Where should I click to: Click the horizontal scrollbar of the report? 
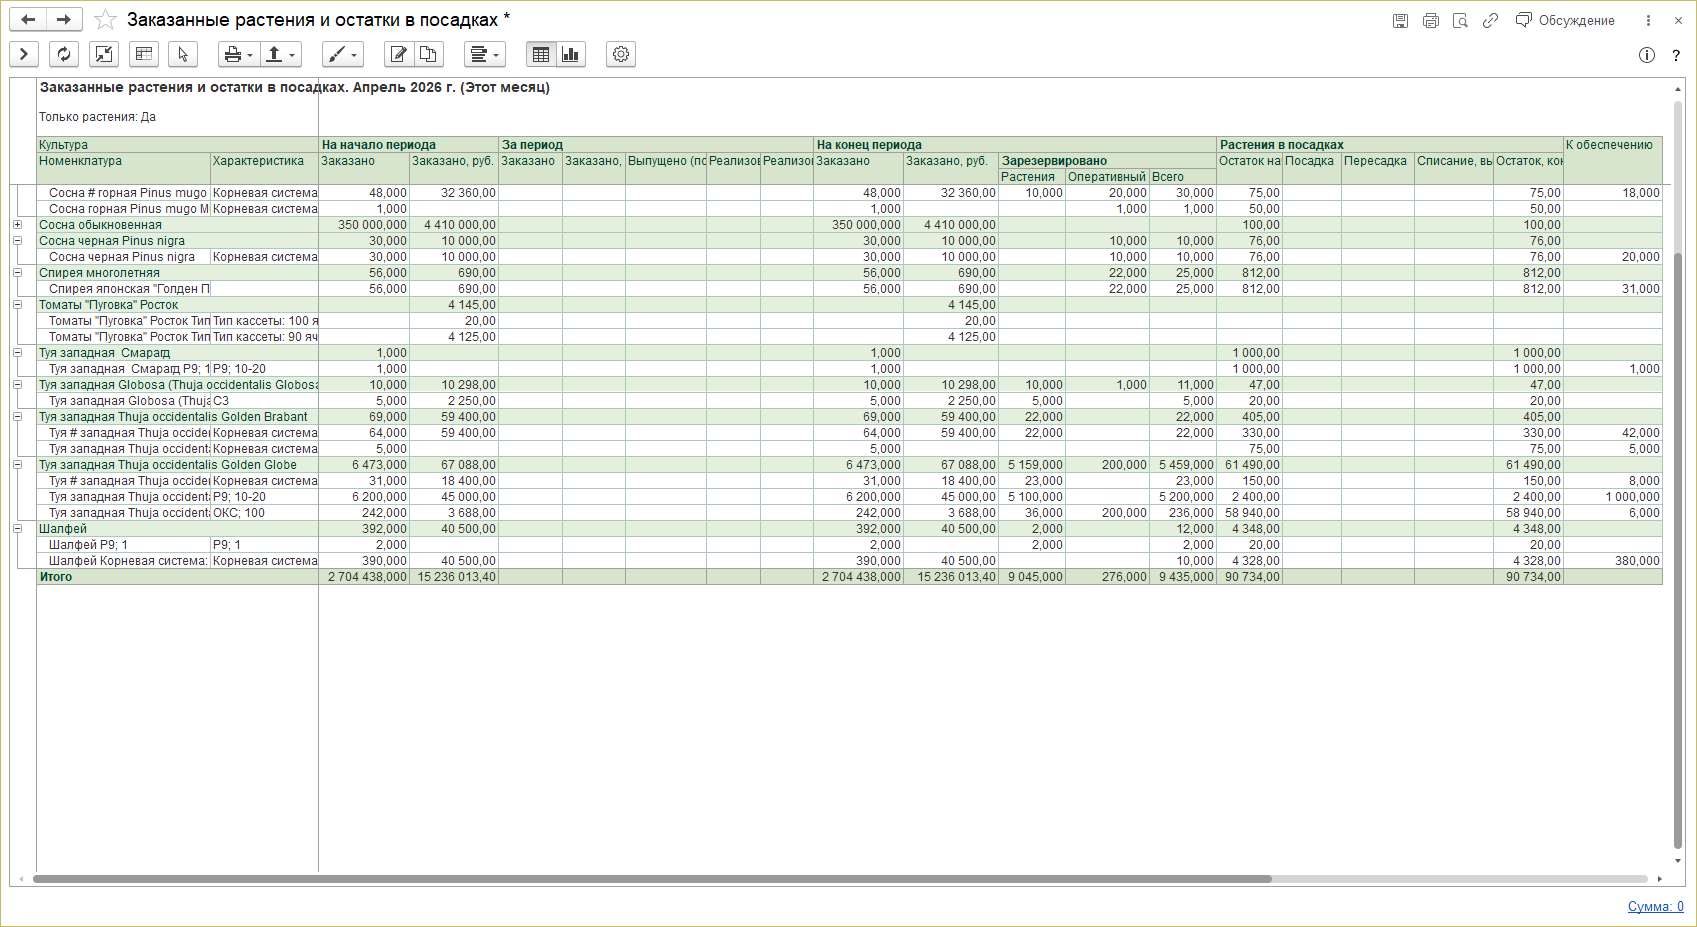click(650, 879)
